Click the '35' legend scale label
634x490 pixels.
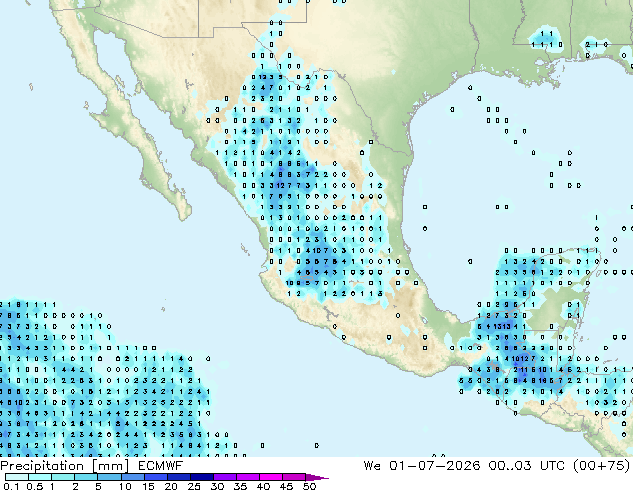coord(241,486)
